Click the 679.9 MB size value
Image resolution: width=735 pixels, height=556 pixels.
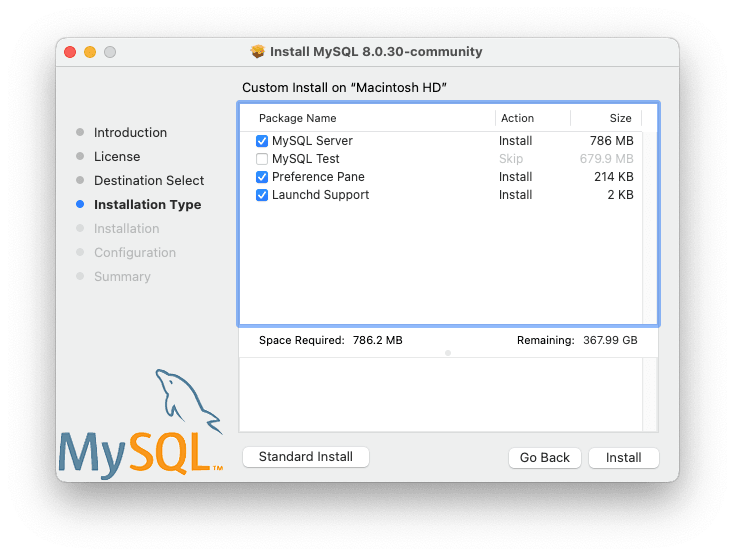click(x=607, y=159)
